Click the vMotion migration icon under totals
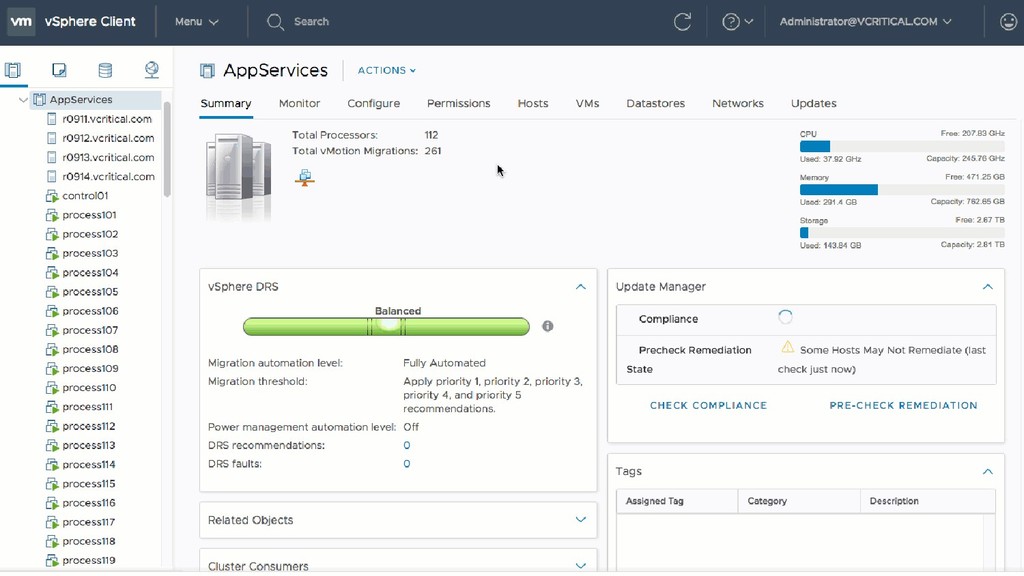This screenshot has width=1024, height=576. coord(304,178)
